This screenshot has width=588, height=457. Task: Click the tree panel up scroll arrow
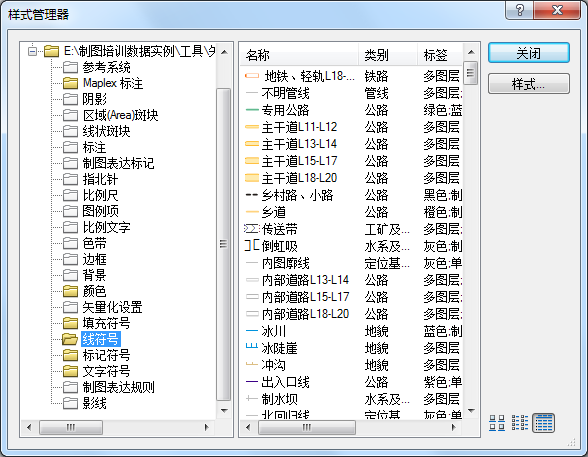[224, 52]
